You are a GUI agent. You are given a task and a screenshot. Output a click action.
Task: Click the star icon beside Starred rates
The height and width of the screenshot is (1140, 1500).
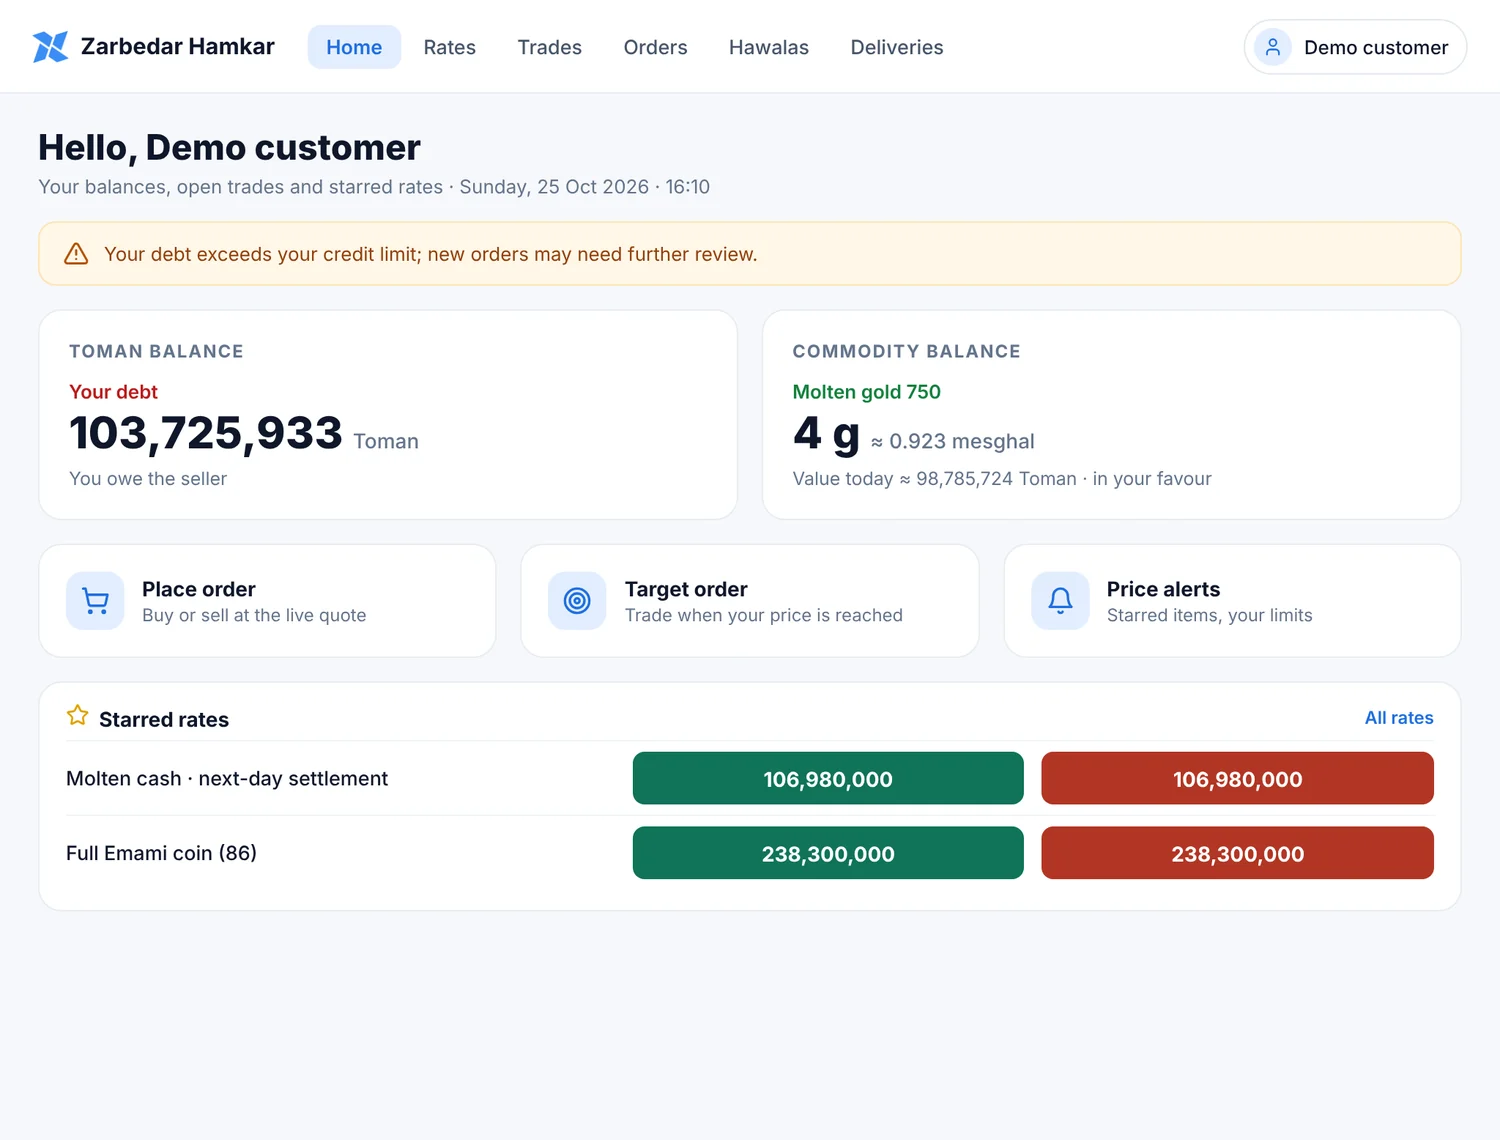coord(77,716)
